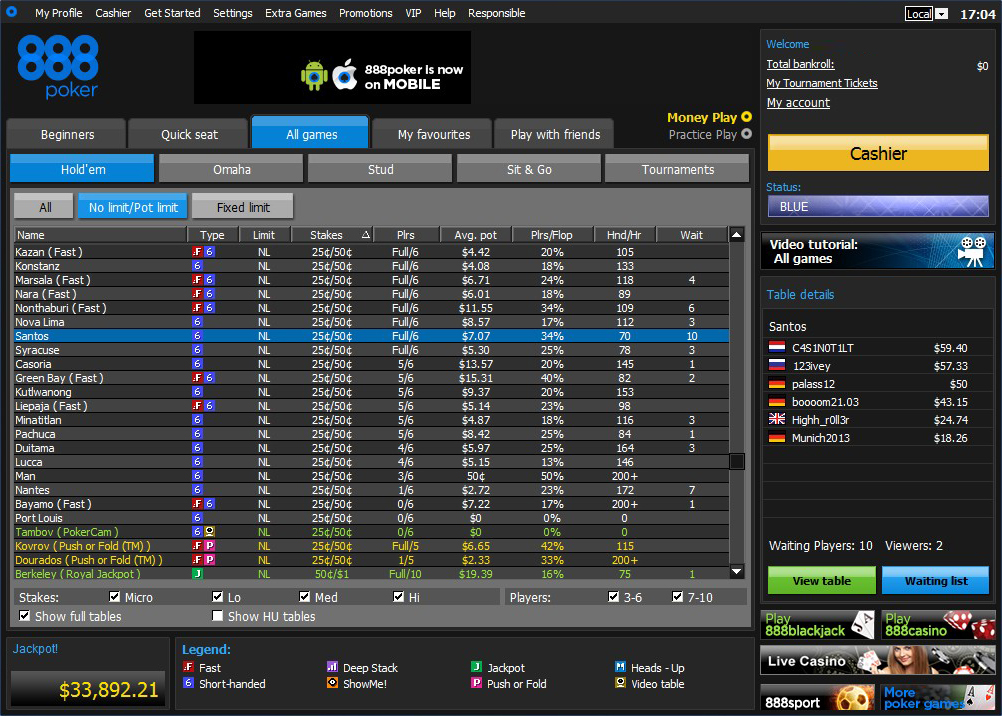The width and height of the screenshot is (1002, 716).
Task: Click the UK flag beside Highh_r0ll3r
Action: (777, 419)
